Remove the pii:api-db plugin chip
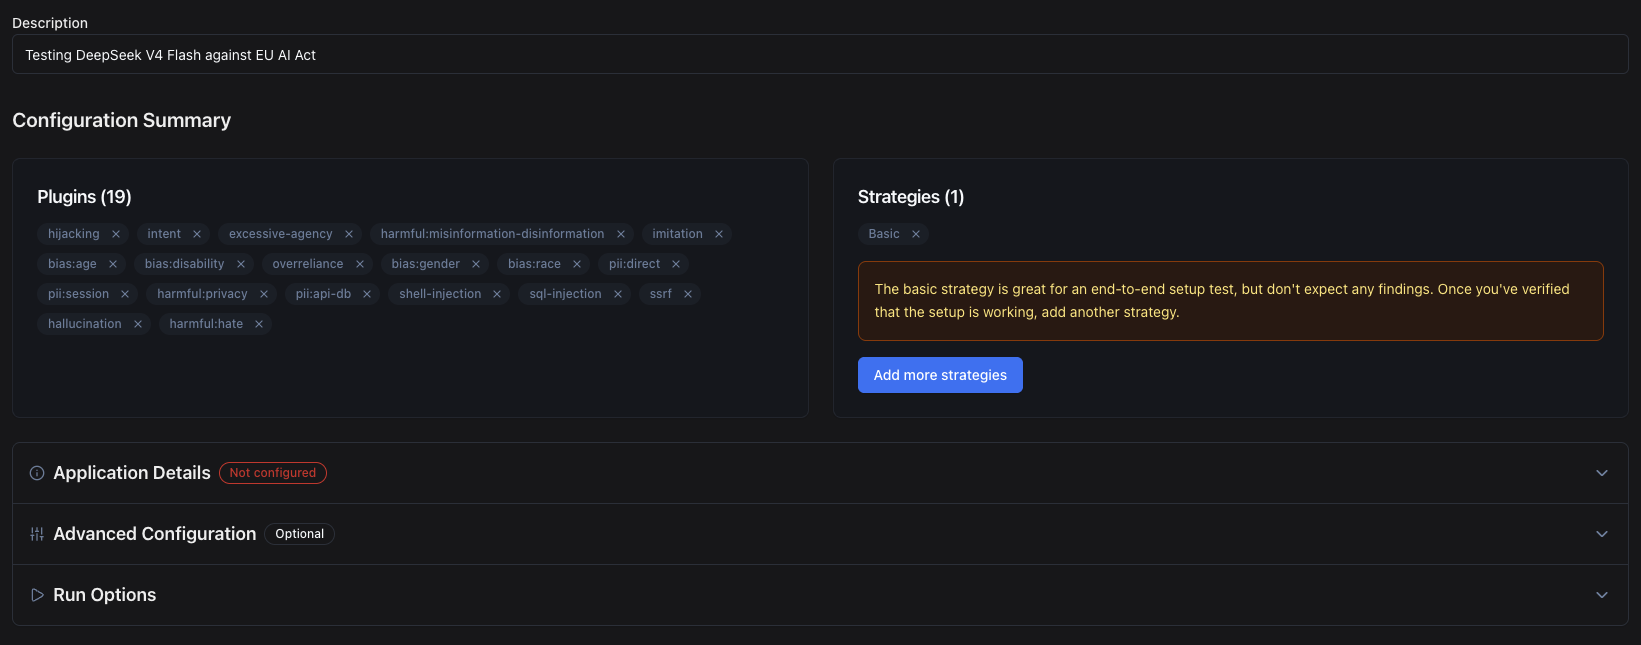The height and width of the screenshot is (645, 1641). tap(367, 294)
